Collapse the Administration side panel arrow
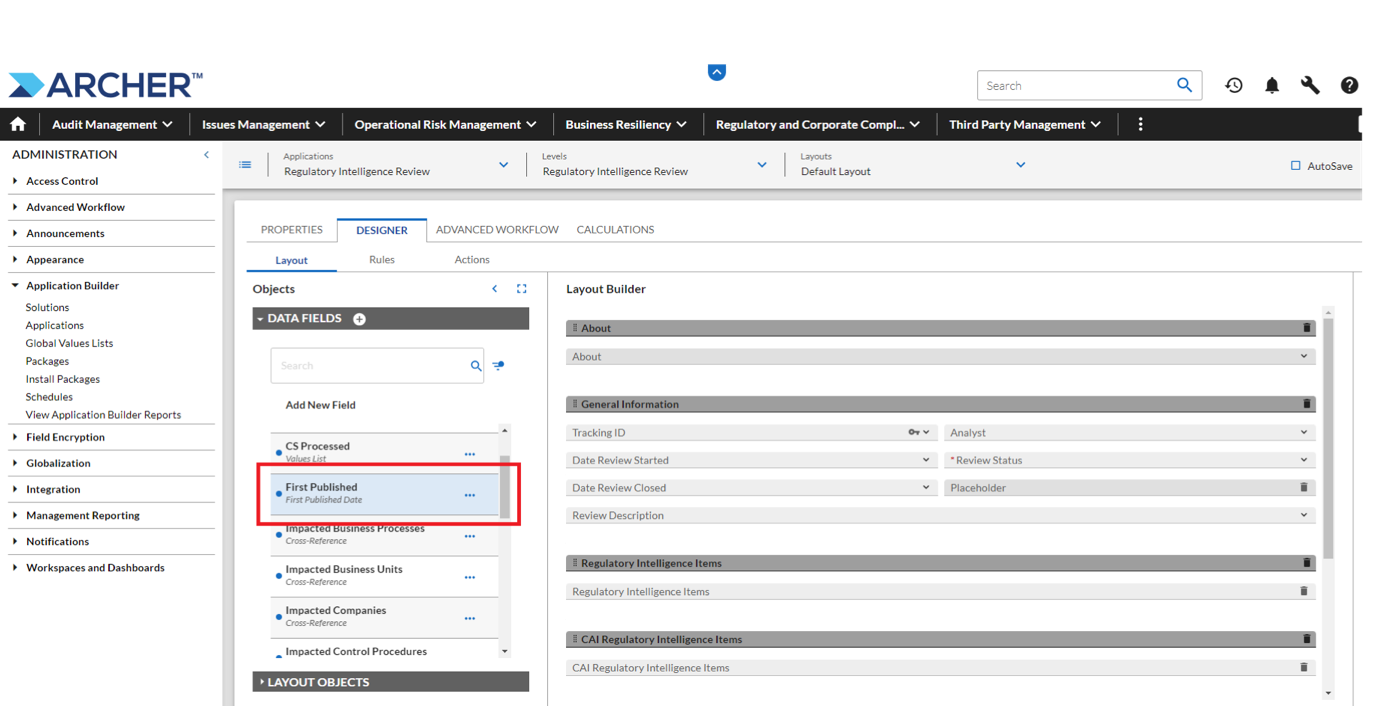 pos(206,154)
